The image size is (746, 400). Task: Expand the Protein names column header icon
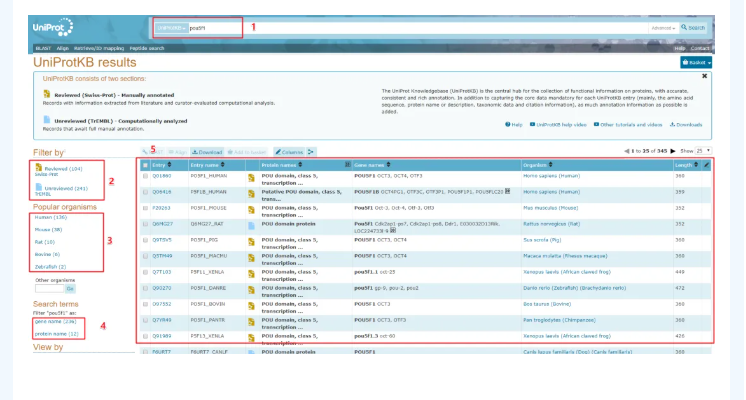click(347, 165)
